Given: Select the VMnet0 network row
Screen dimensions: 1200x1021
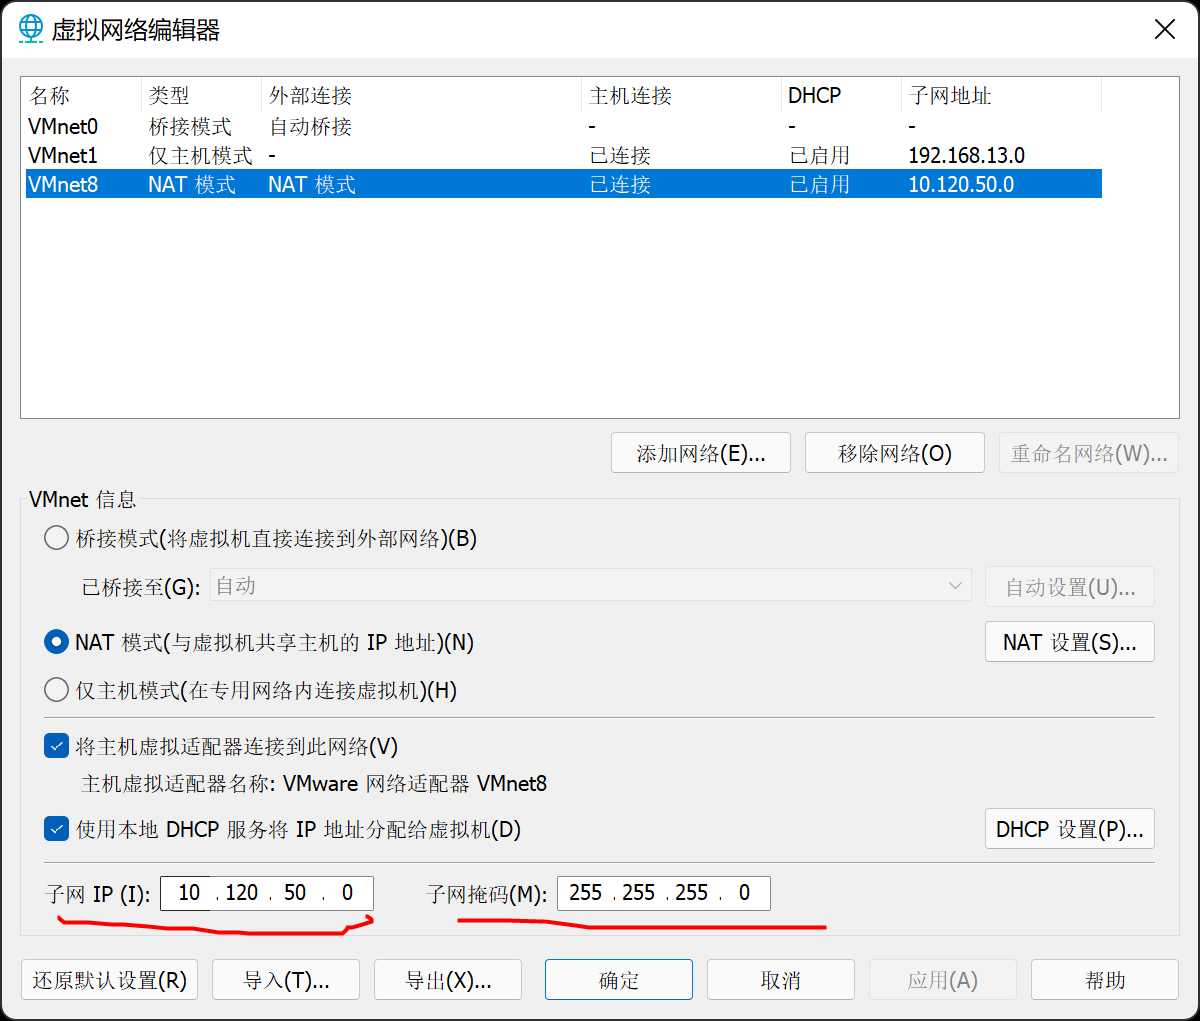Looking at the screenshot, I should 564,126.
